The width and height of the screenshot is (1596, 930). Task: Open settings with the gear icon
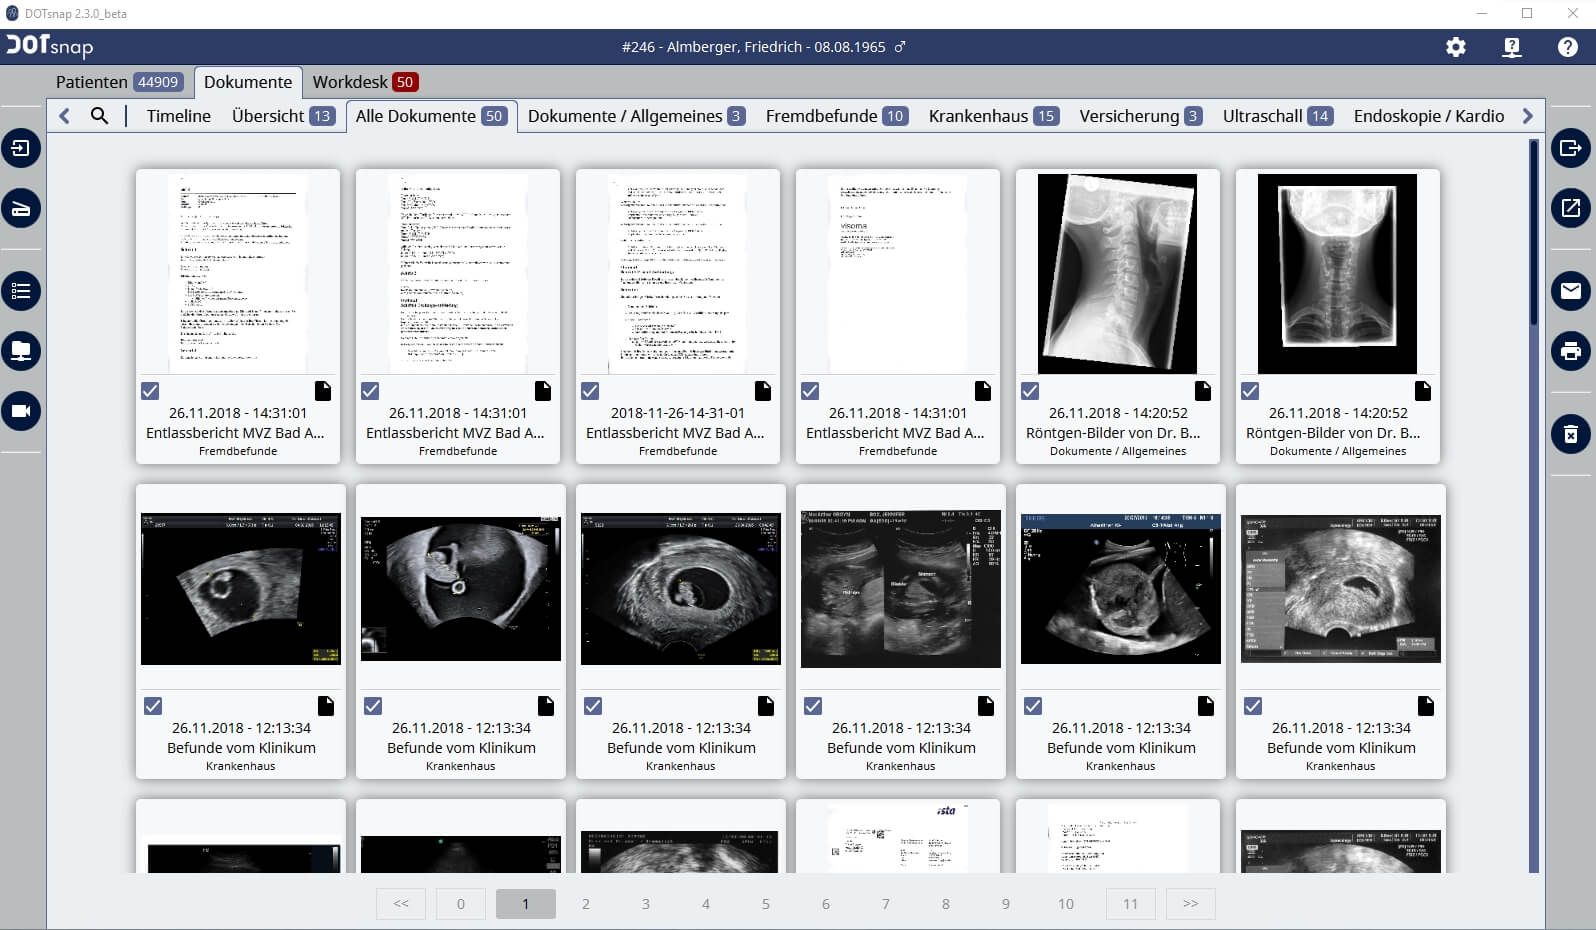pyautogui.click(x=1456, y=47)
